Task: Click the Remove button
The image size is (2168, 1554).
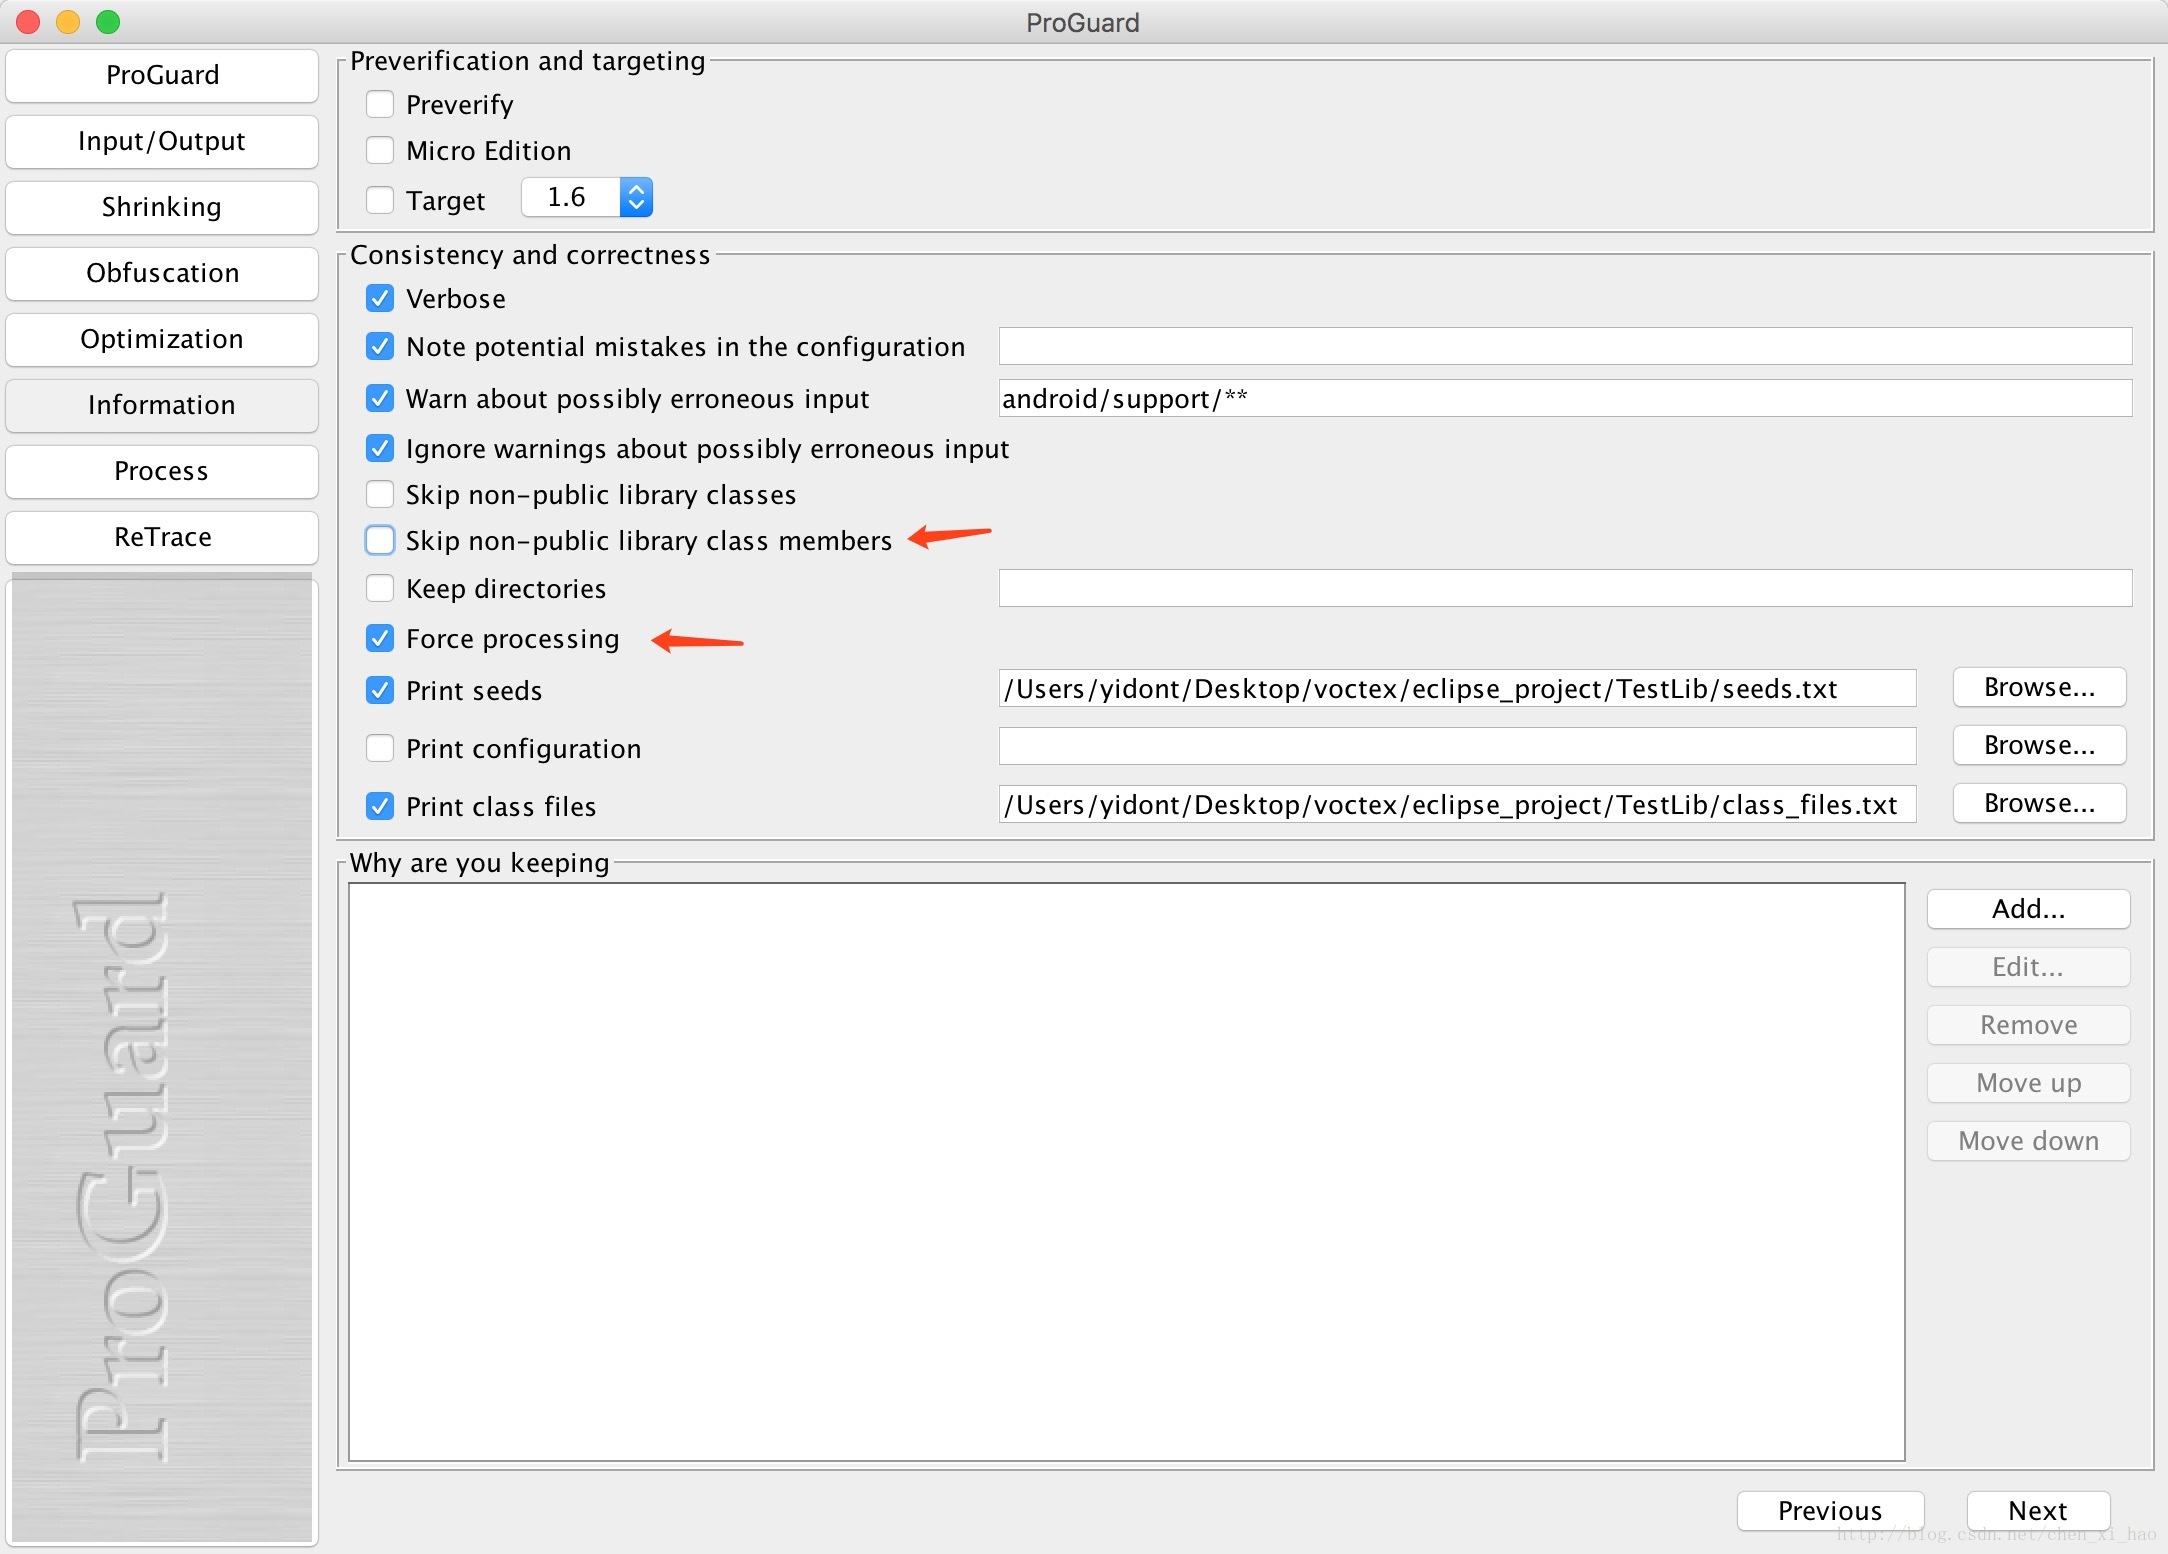Action: [x=2028, y=1025]
